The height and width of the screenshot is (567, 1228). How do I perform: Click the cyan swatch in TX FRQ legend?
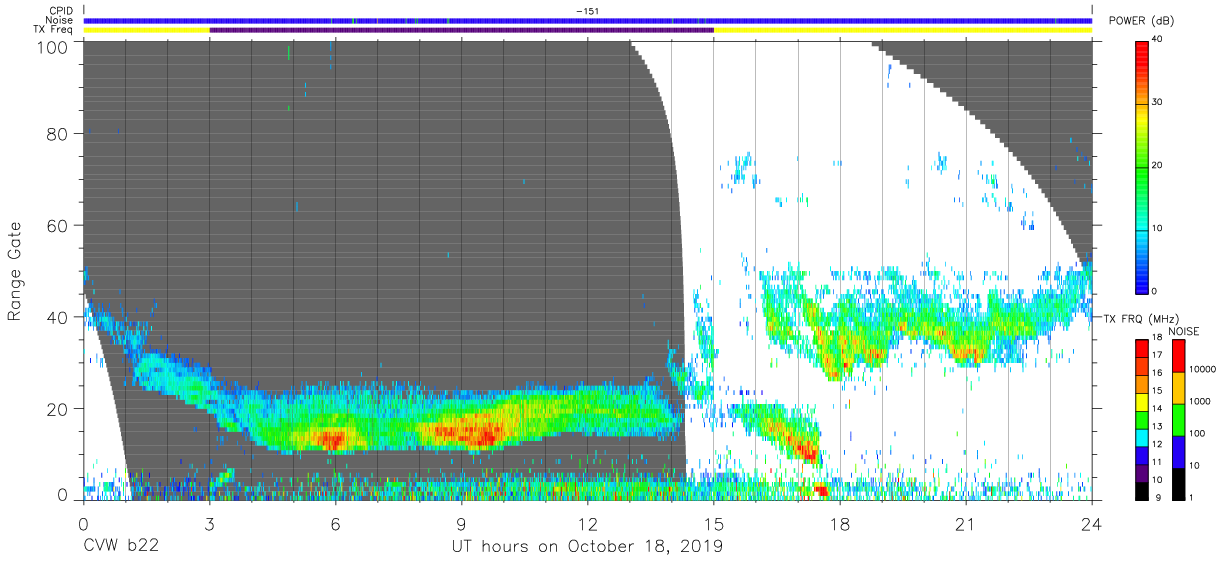1142,436
